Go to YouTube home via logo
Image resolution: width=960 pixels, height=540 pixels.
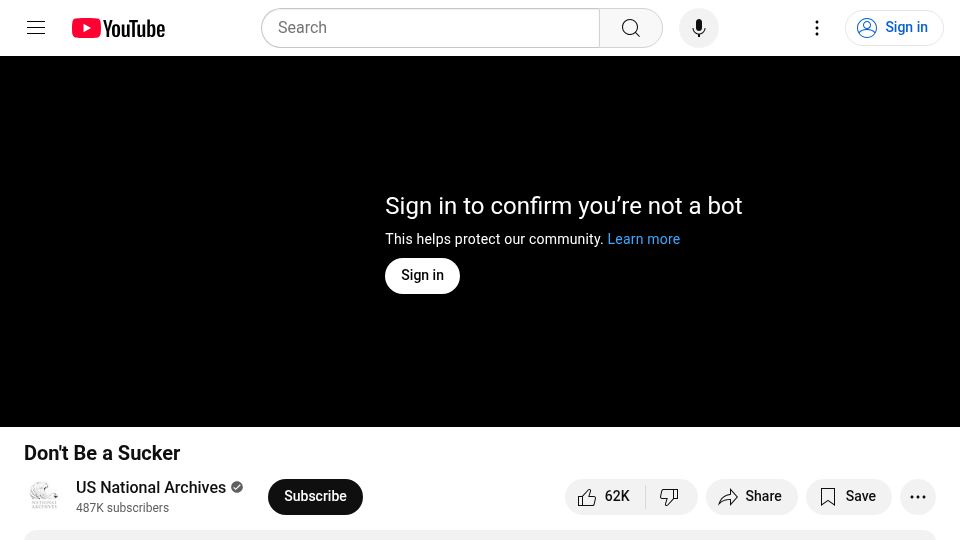[118, 28]
